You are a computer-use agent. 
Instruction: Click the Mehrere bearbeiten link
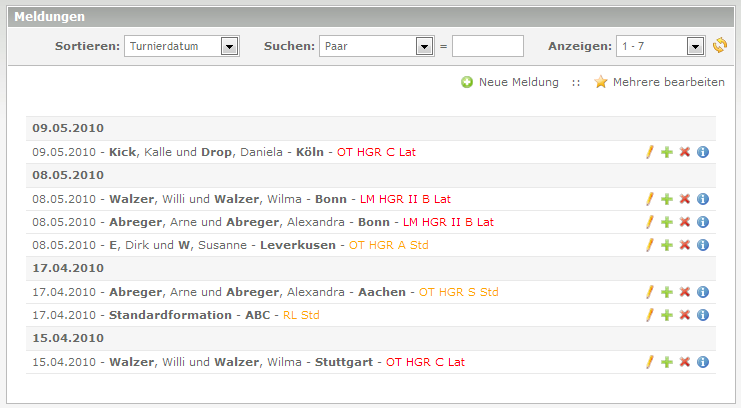(x=668, y=82)
